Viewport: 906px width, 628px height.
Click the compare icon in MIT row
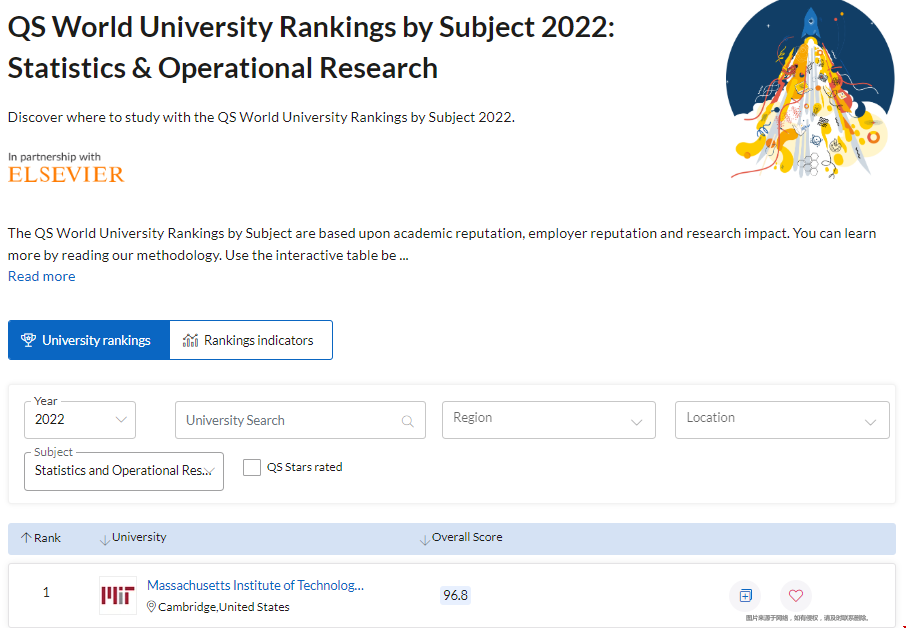[x=745, y=596]
